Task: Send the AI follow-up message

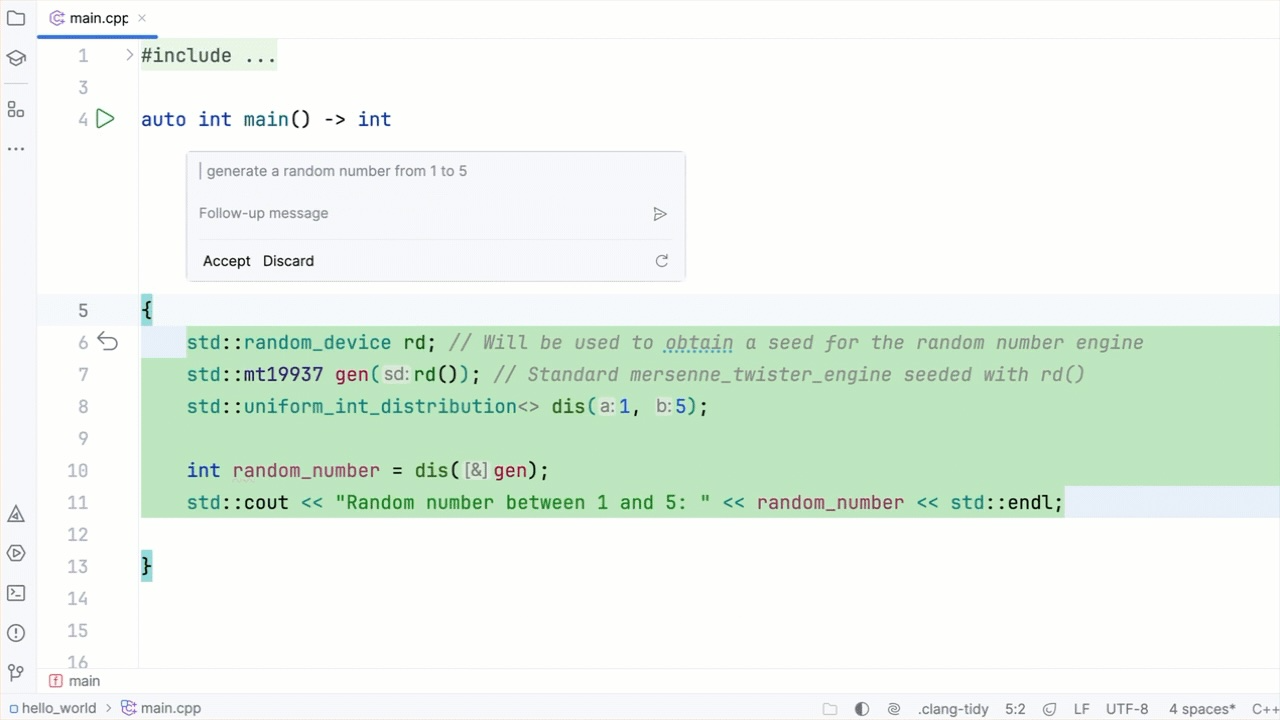Action: click(x=659, y=214)
